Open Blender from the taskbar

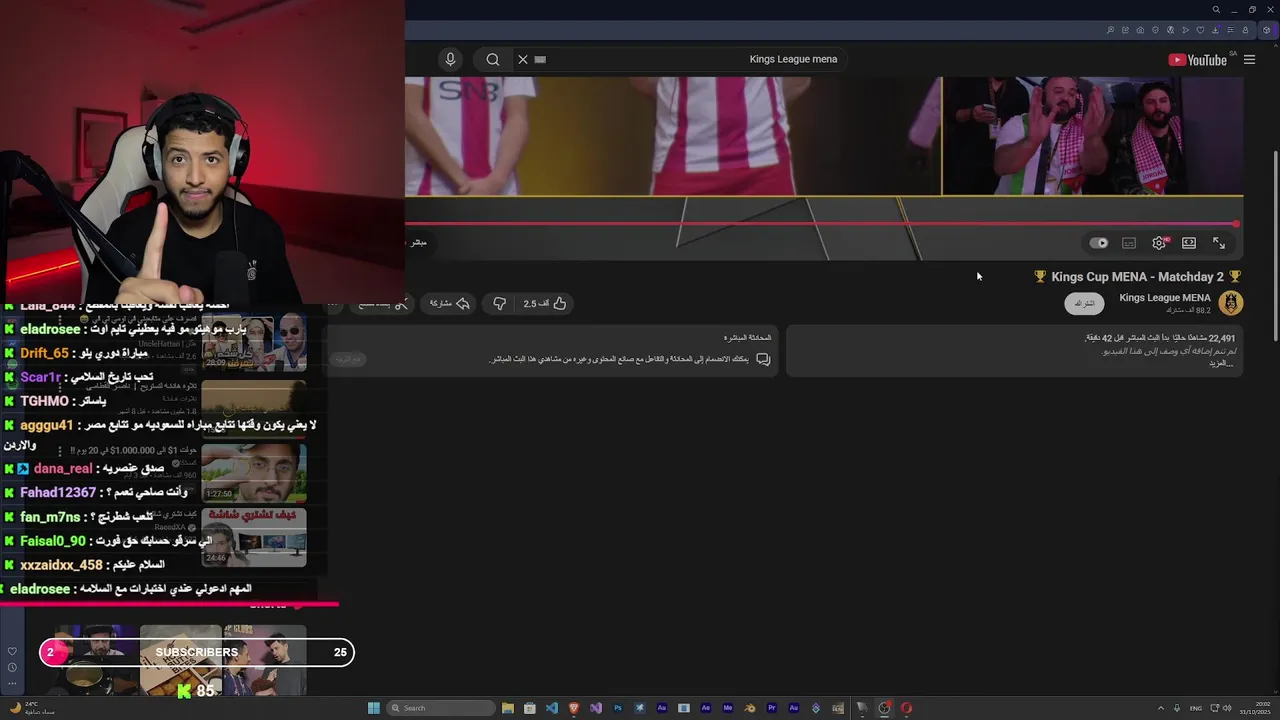coord(748,708)
